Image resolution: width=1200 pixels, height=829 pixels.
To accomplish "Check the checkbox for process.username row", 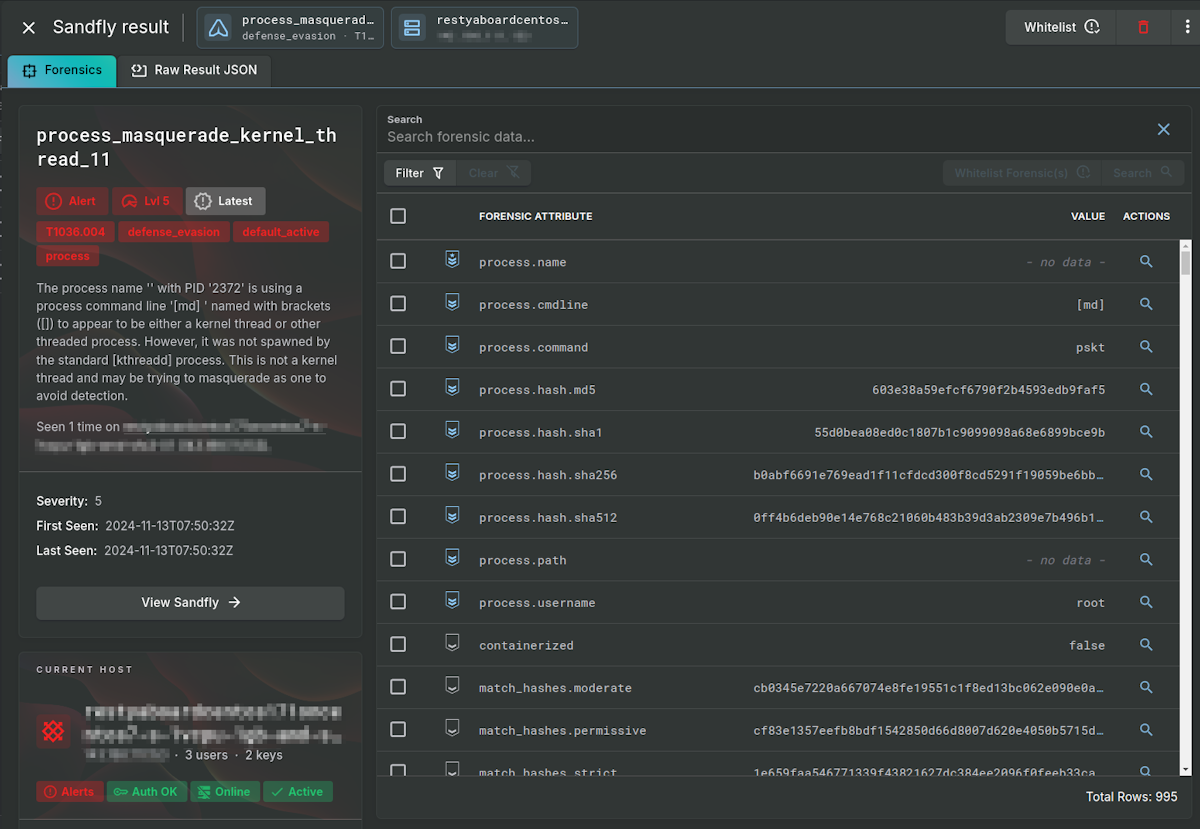I will pyautogui.click(x=397, y=601).
